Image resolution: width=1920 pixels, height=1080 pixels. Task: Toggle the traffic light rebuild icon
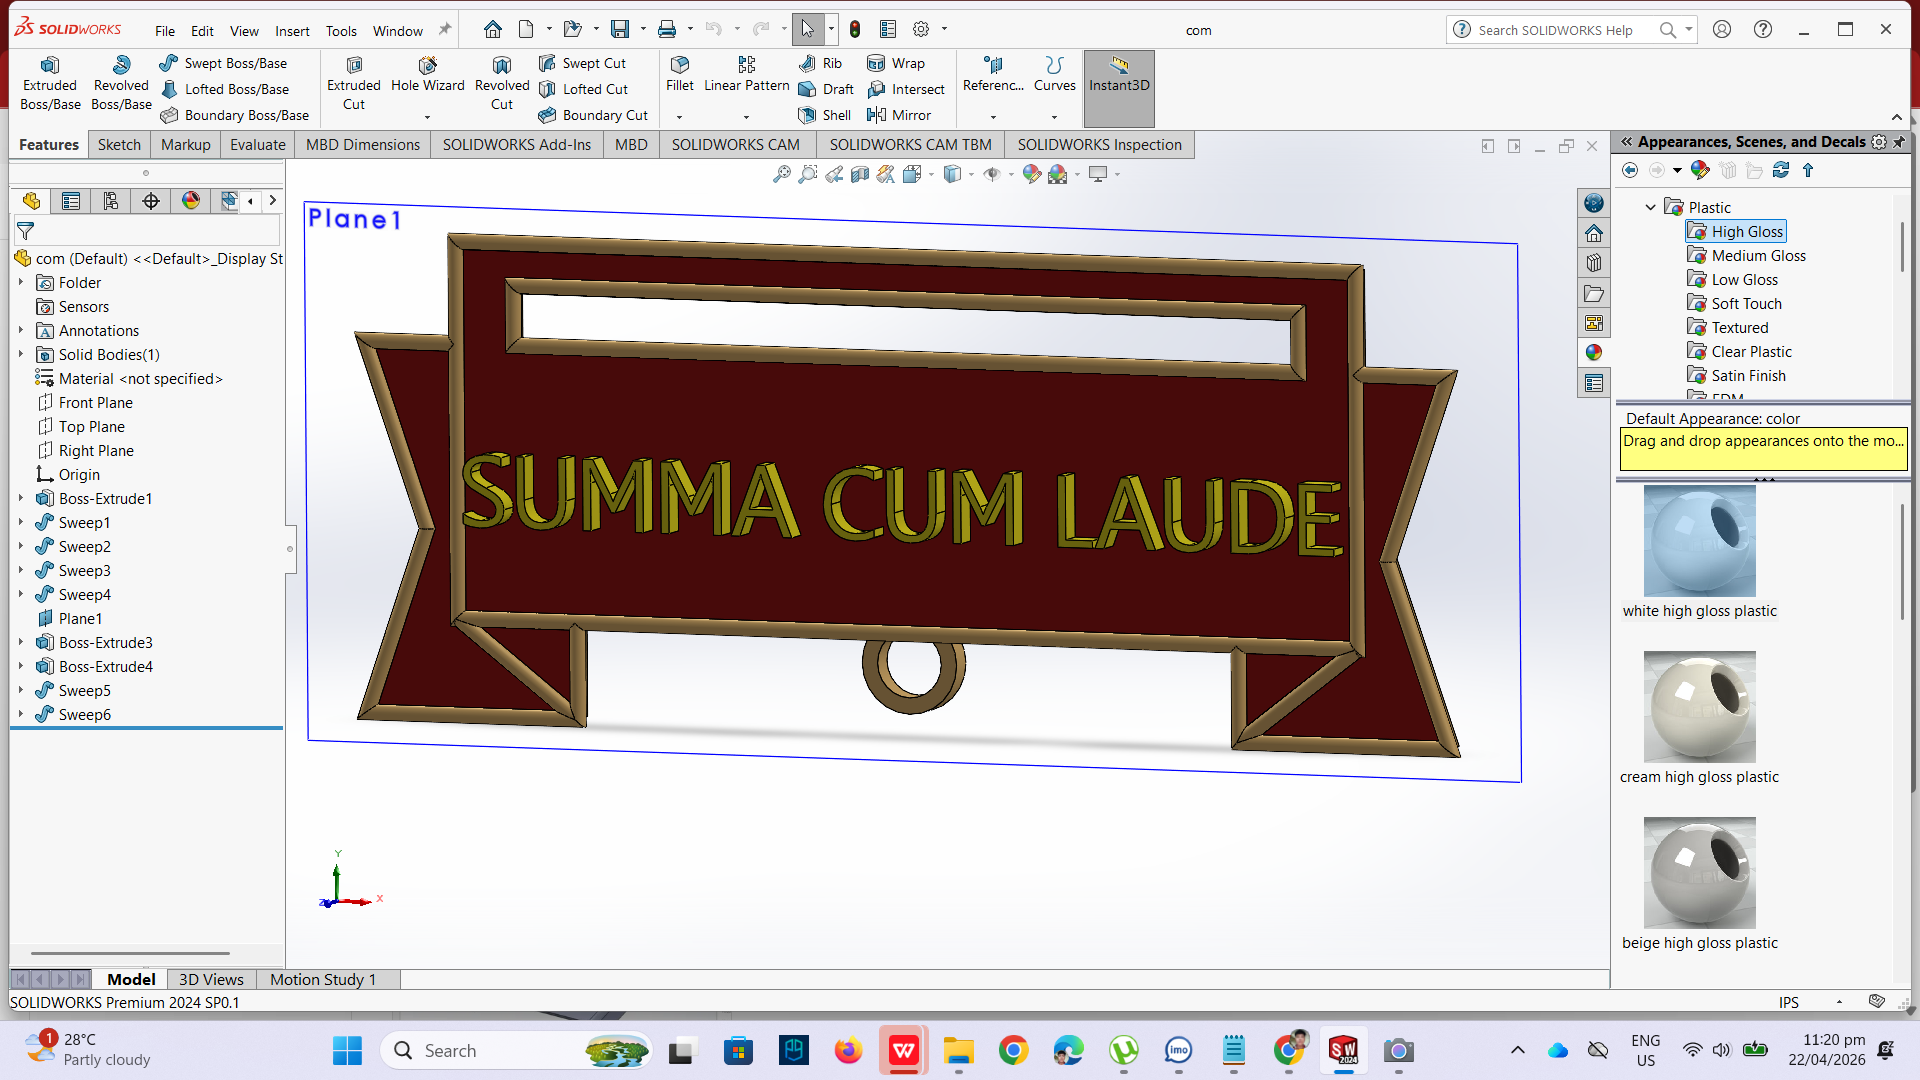(855, 30)
